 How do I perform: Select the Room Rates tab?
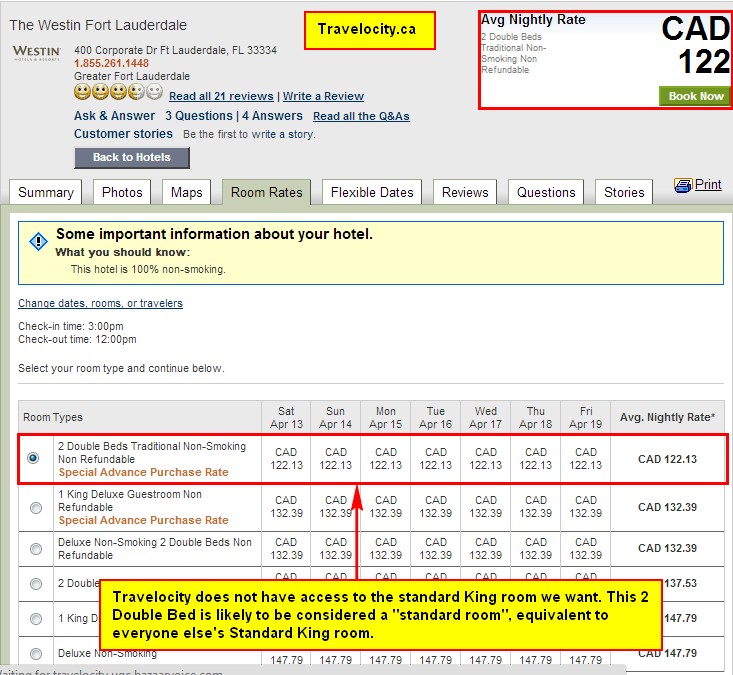(266, 192)
